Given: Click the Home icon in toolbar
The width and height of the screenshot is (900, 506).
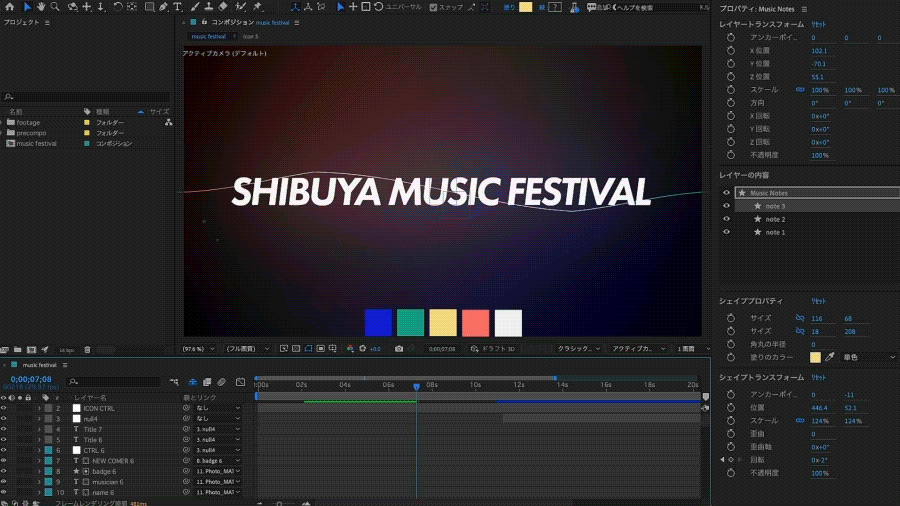Looking at the screenshot, I should coord(9,7).
